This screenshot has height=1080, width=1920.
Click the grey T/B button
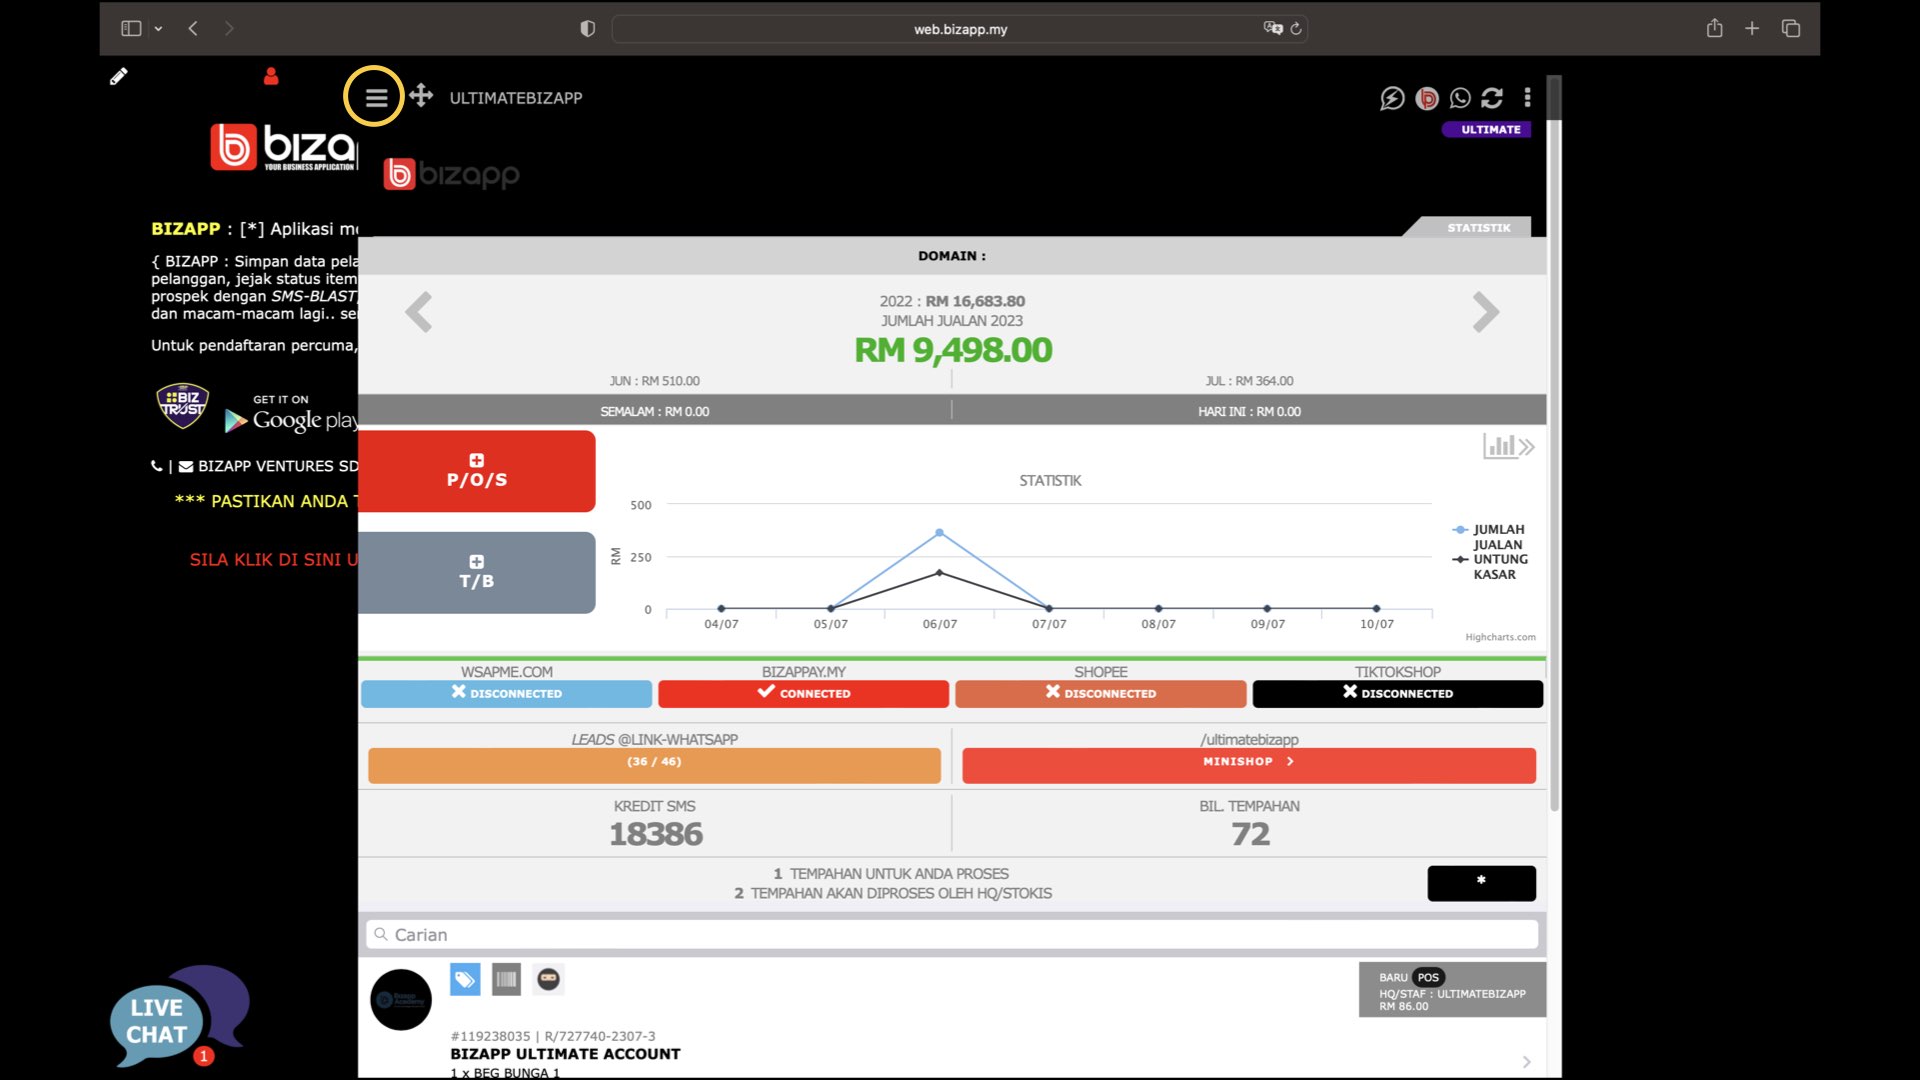(x=476, y=572)
